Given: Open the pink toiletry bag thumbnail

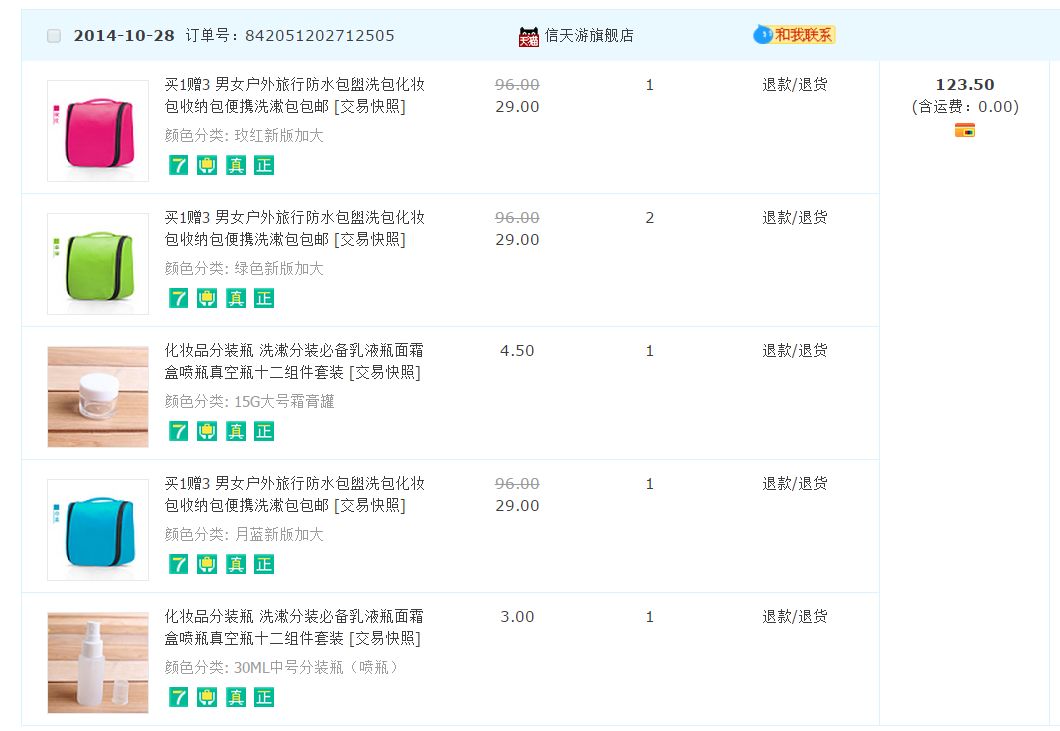Looking at the screenshot, I should [x=98, y=131].
